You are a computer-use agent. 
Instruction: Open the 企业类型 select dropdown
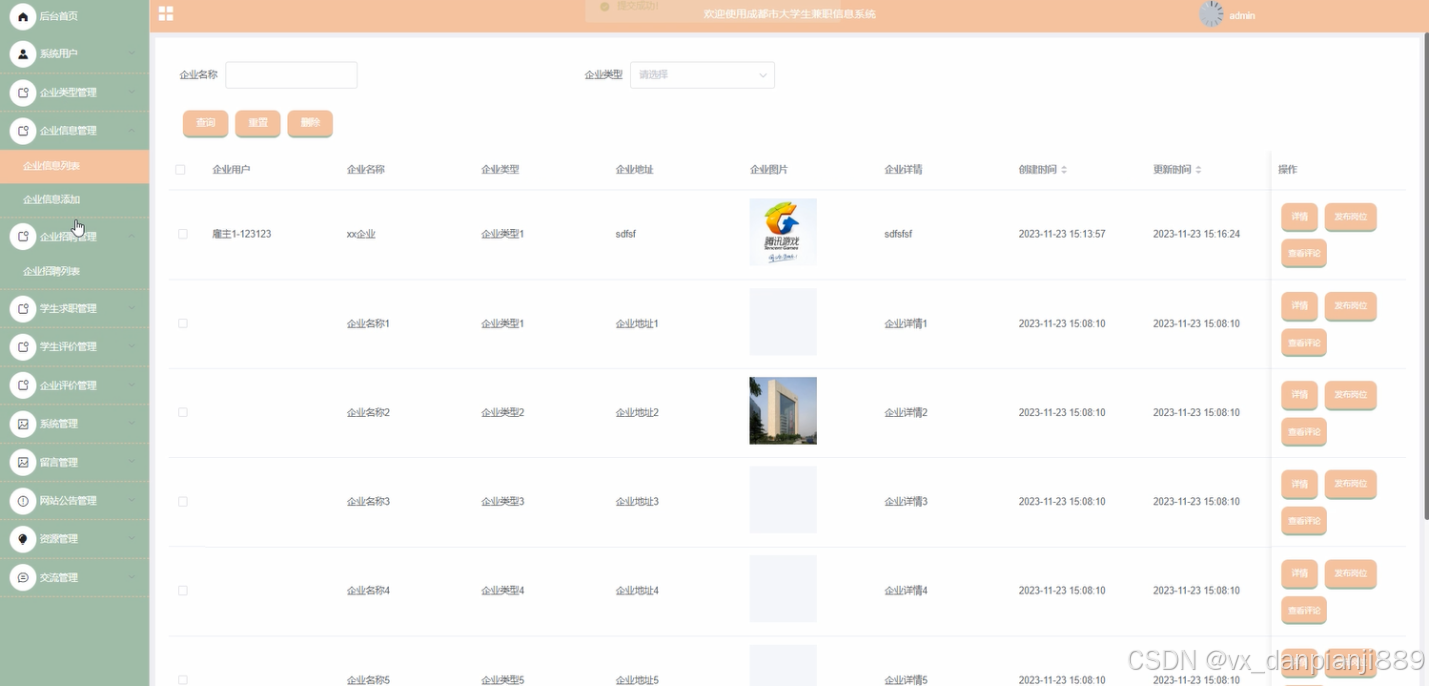tap(702, 75)
